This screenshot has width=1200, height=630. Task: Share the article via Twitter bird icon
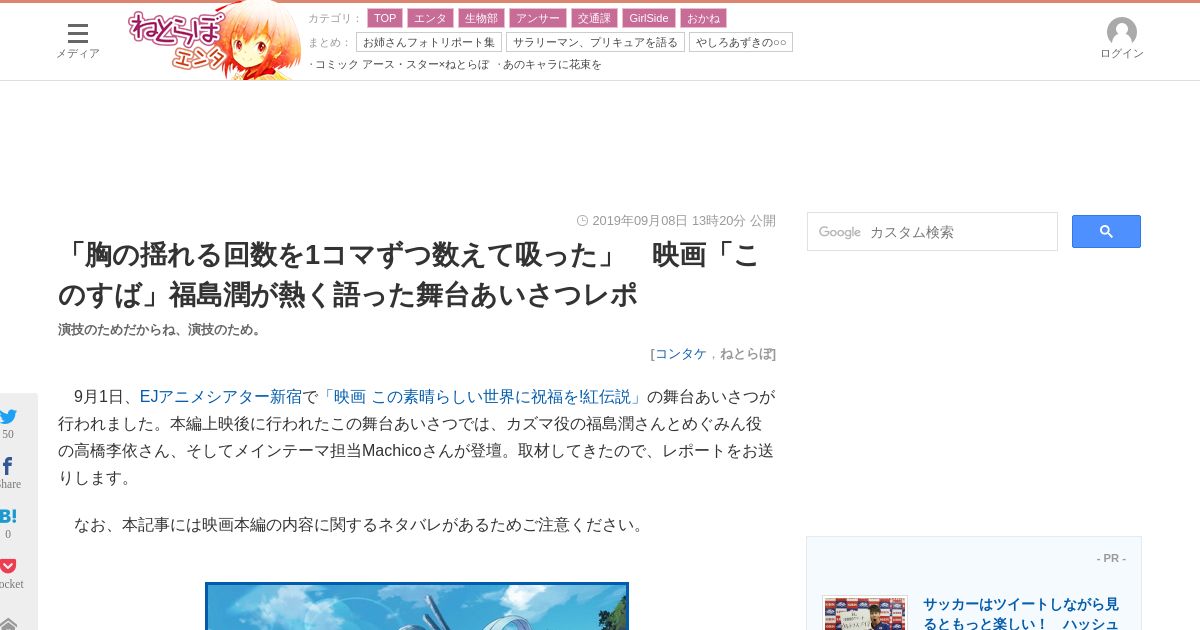click(8, 417)
